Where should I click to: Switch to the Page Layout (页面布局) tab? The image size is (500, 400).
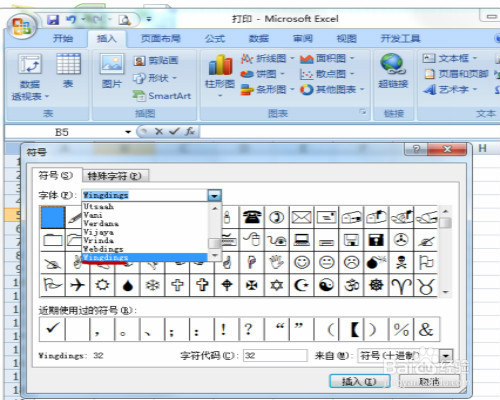[161, 39]
